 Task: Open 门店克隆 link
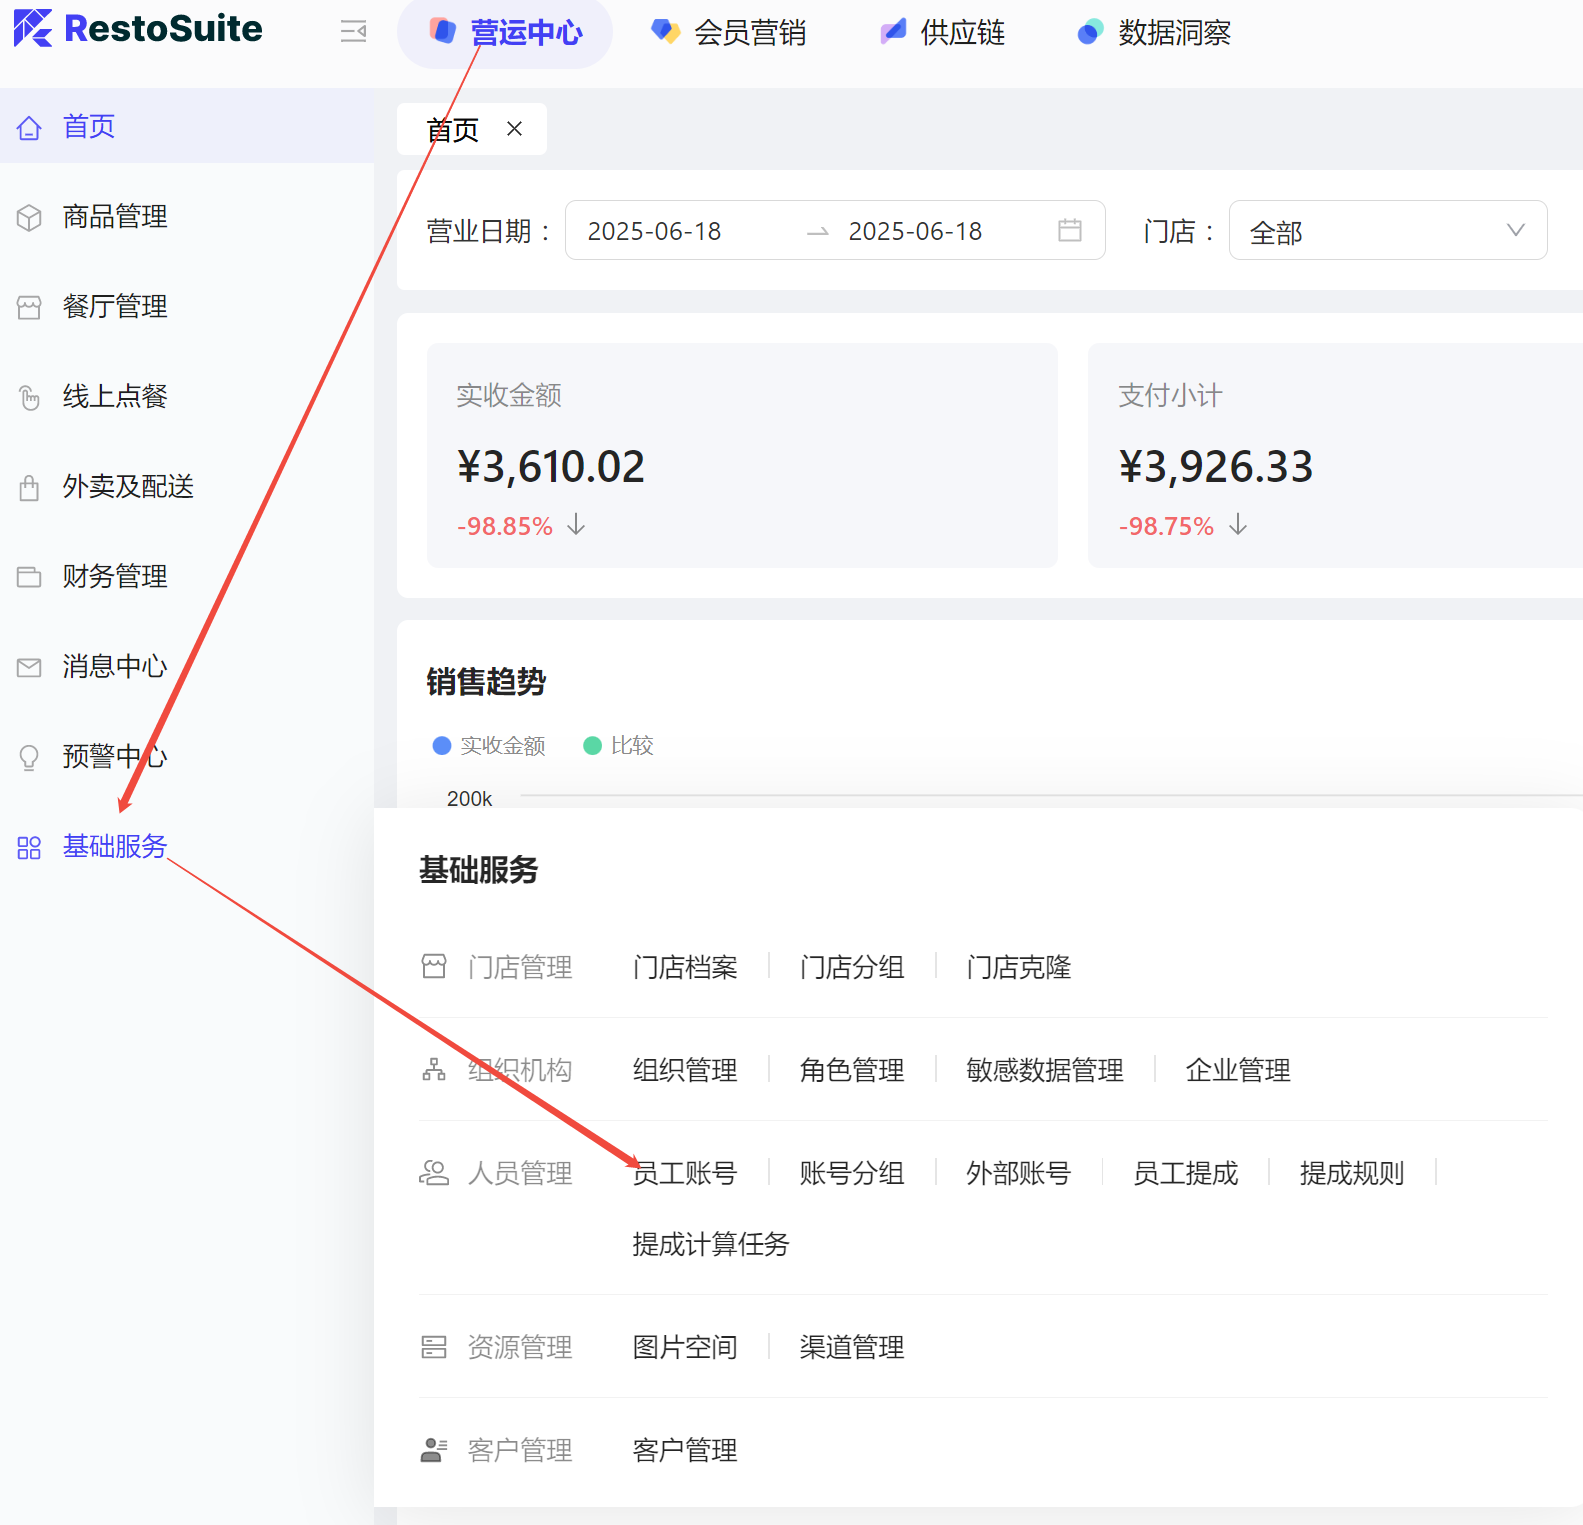tap(1019, 967)
